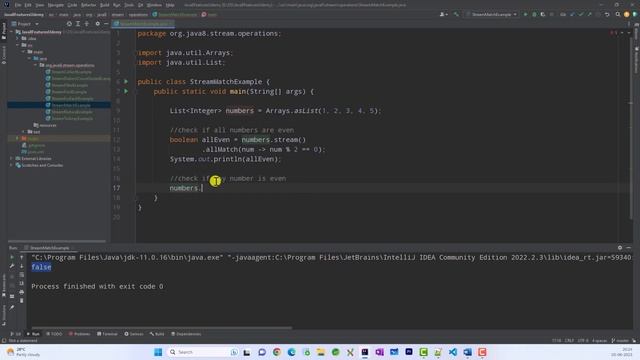The height and width of the screenshot is (360, 640).
Task: Click the user account icon in the toolbar
Action: [x=443, y=14]
